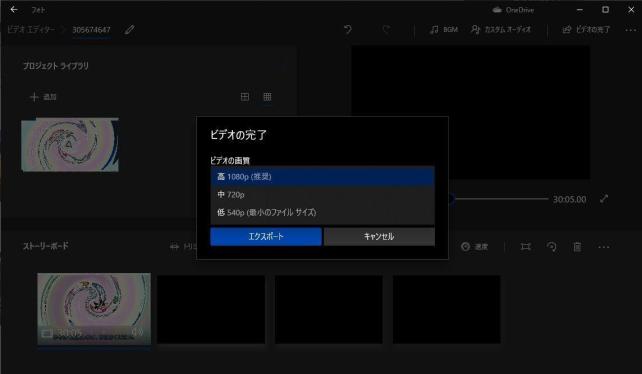Click the エクスポート button

(x=266, y=236)
